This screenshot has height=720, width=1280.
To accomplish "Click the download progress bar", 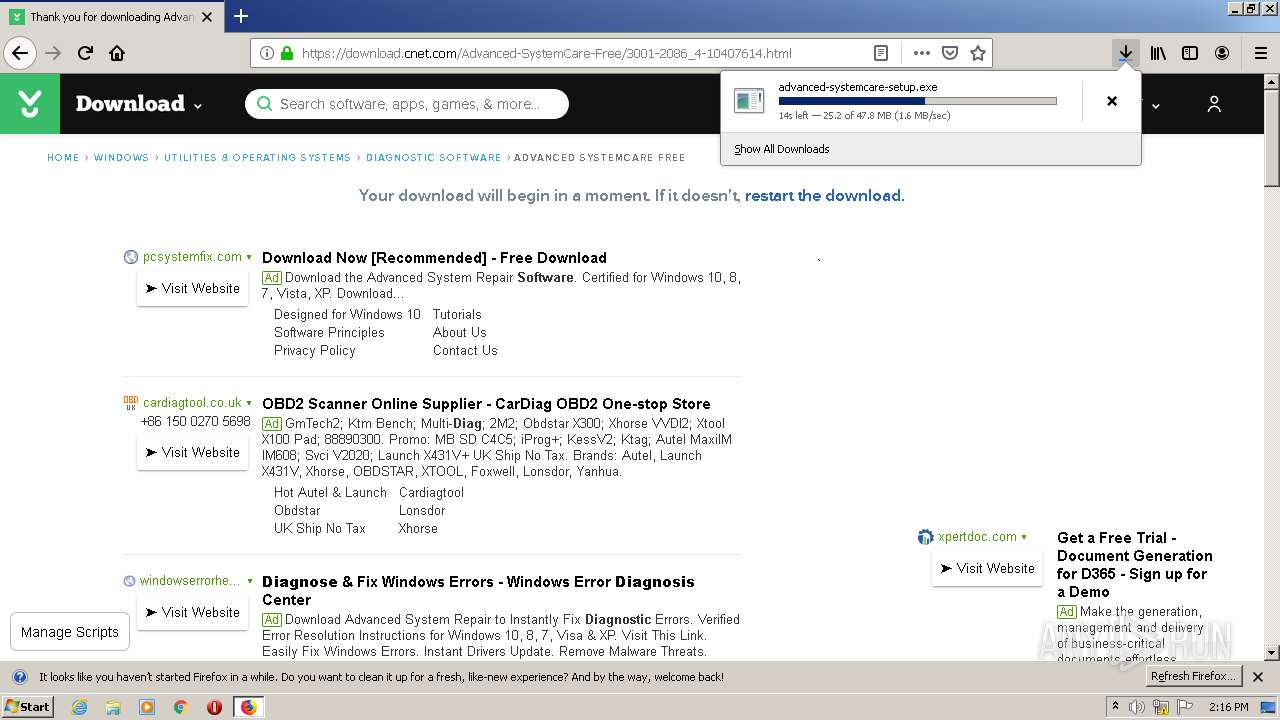I will (917, 101).
